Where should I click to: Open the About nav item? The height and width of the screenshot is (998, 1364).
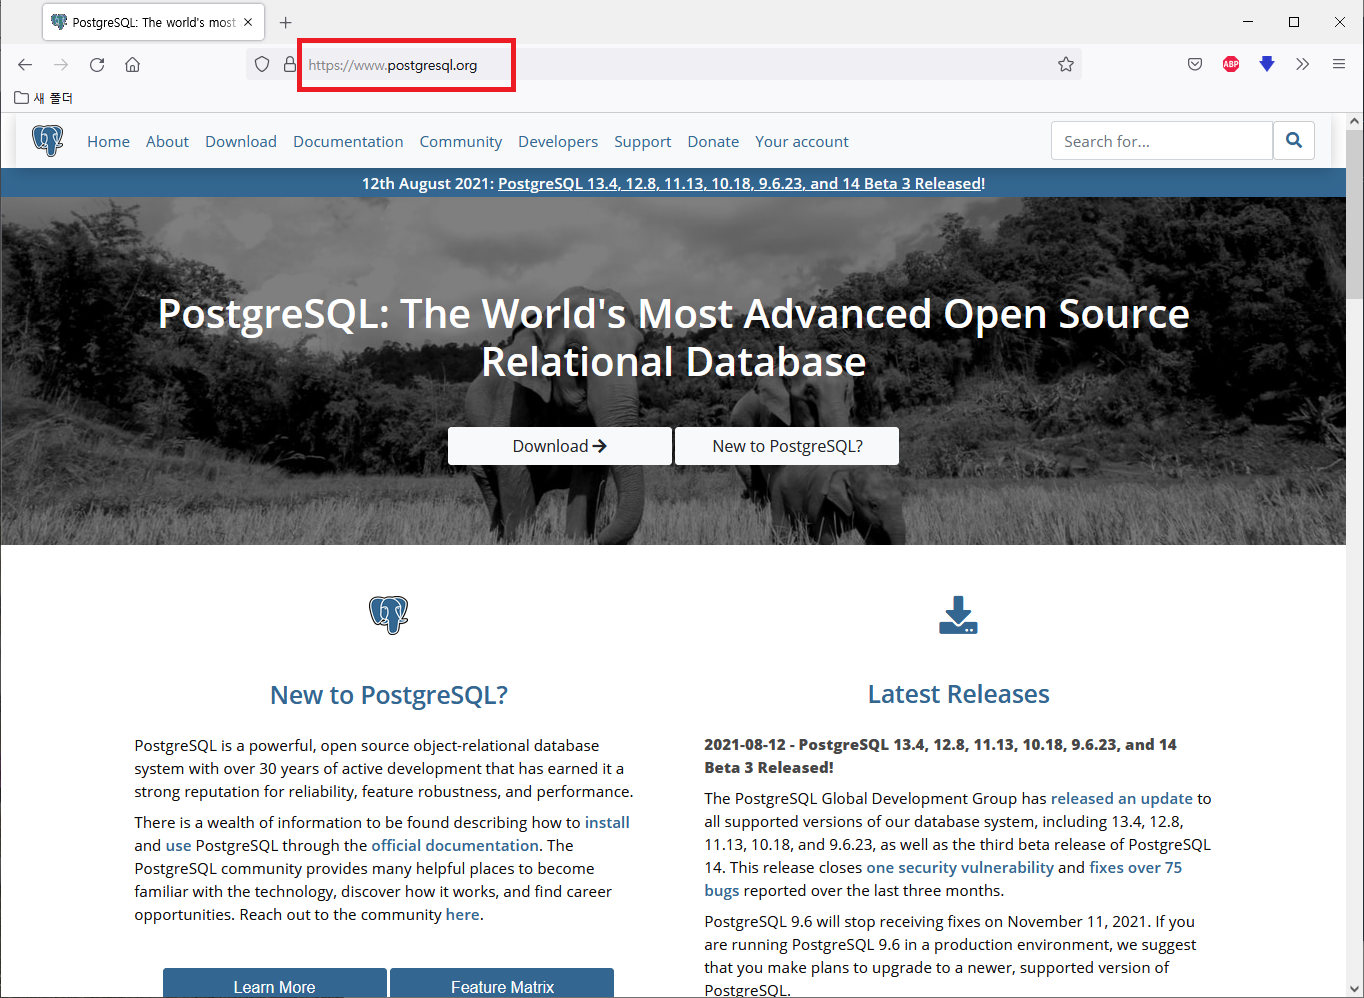coord(167,142)
